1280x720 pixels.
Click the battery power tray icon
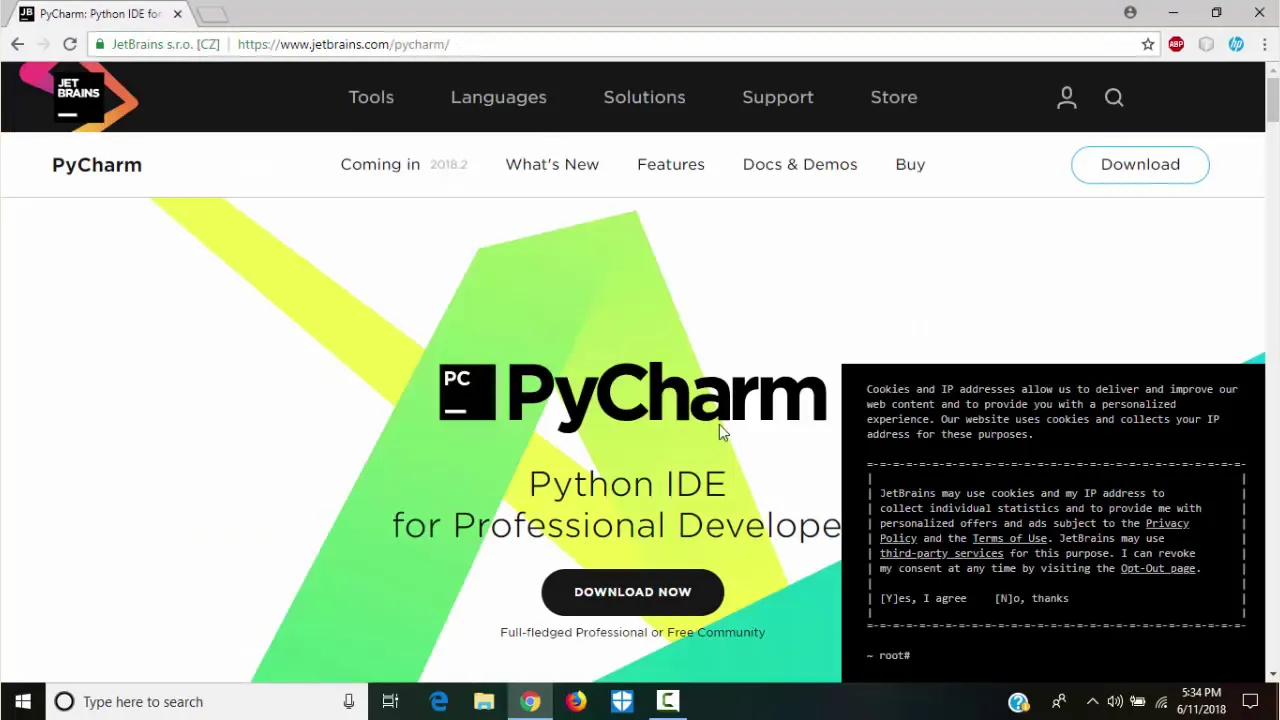pos(1138,702)
